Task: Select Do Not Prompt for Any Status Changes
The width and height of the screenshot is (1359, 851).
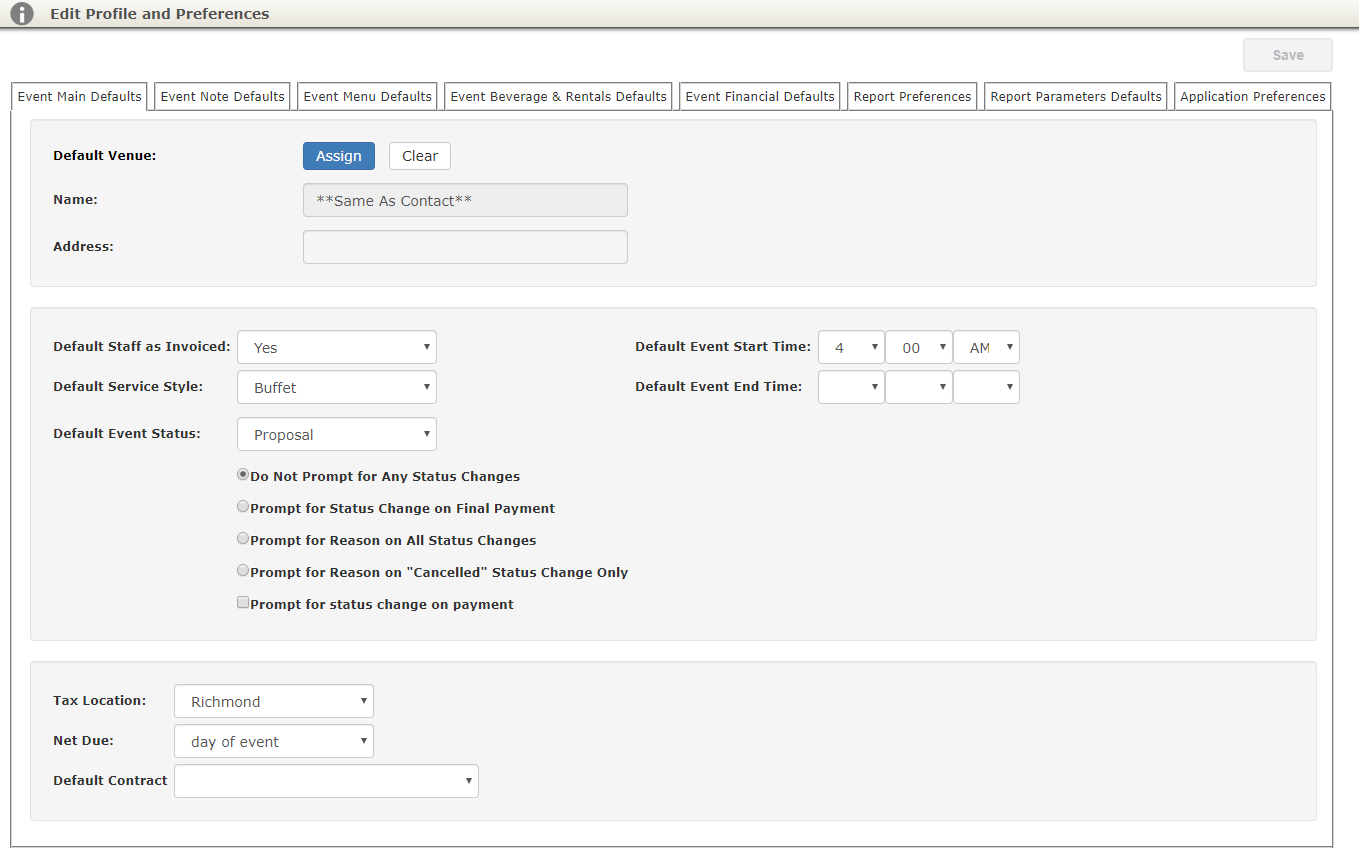Action: (243, 475)
